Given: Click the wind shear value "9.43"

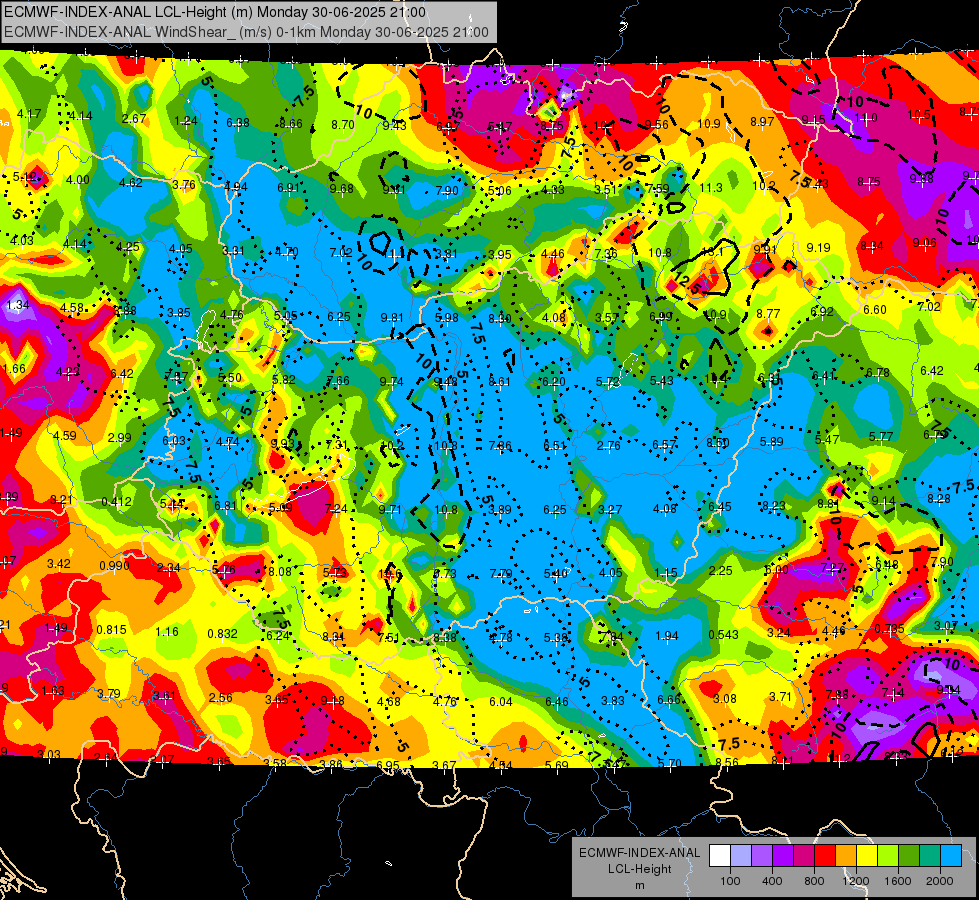Looking at the screenshot, I should (x=395, y=126).
